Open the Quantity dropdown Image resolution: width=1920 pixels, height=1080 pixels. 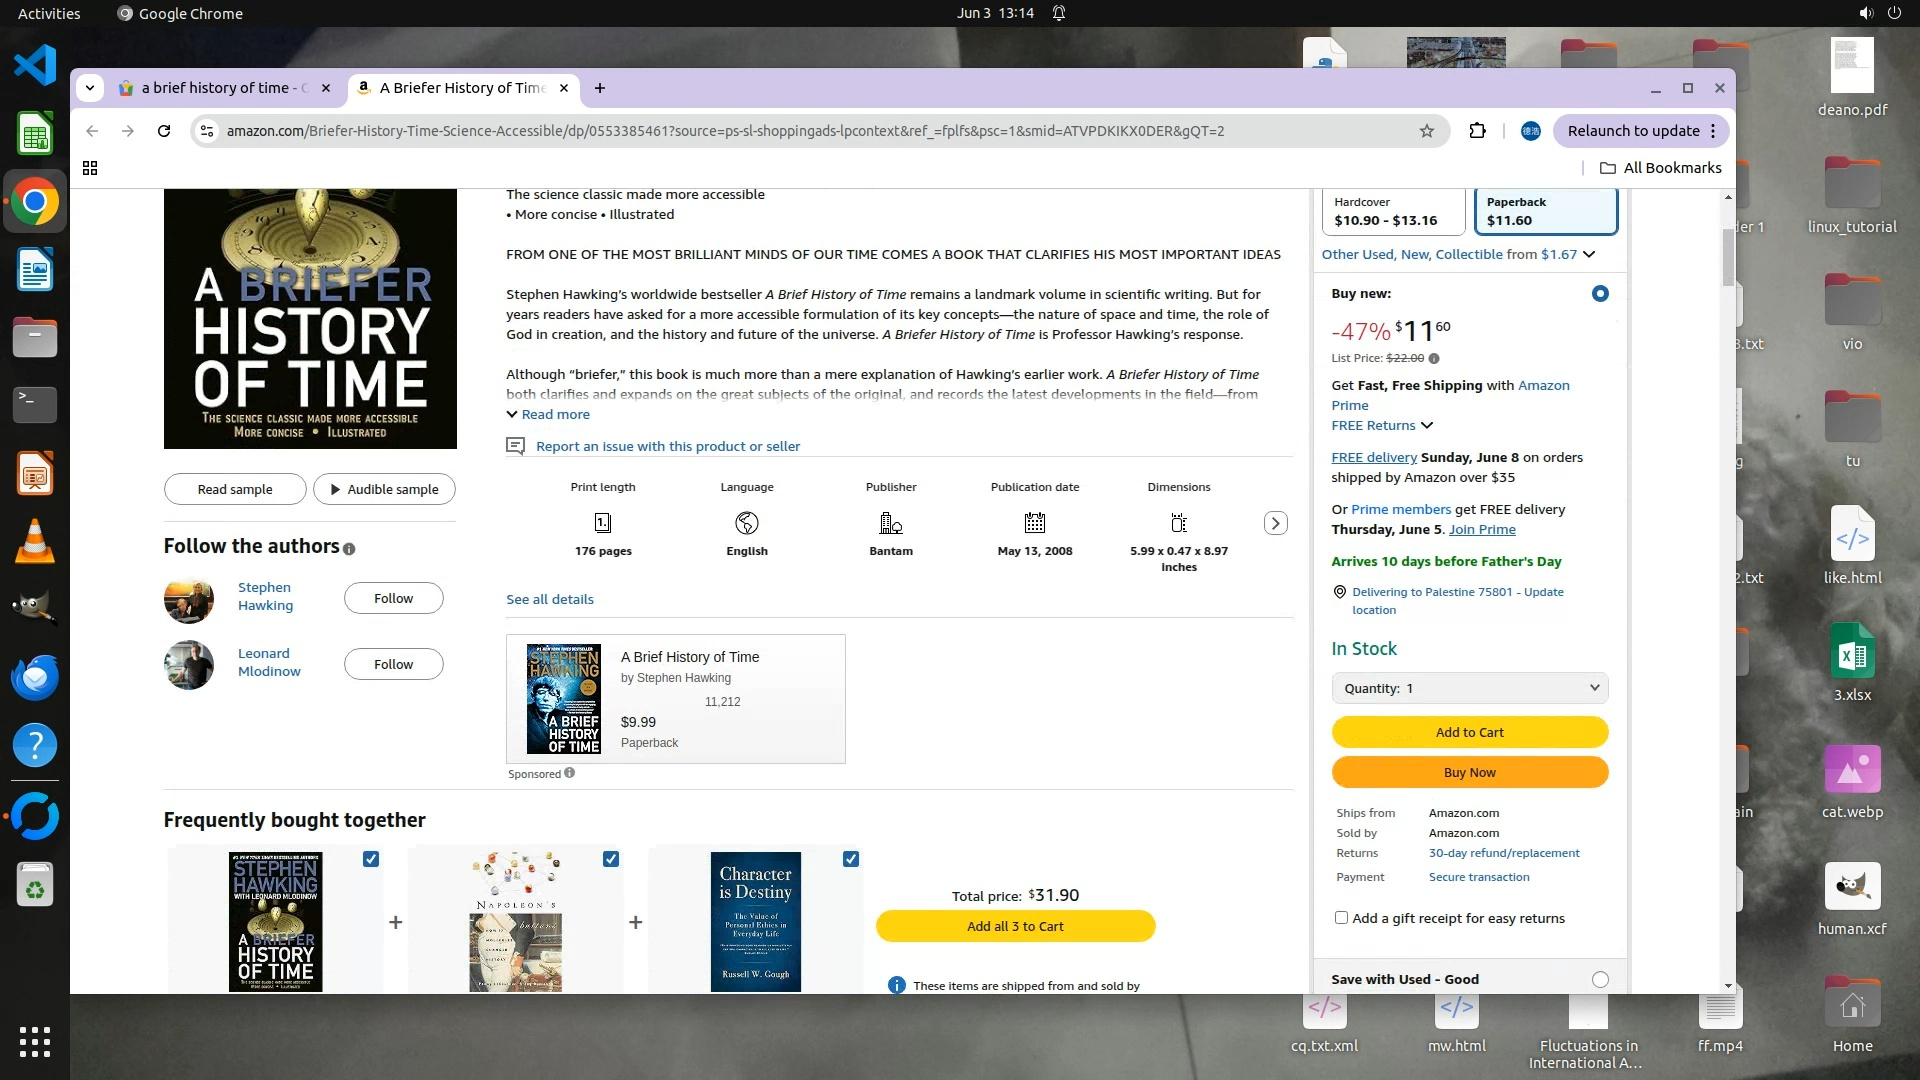point(1469,688)
